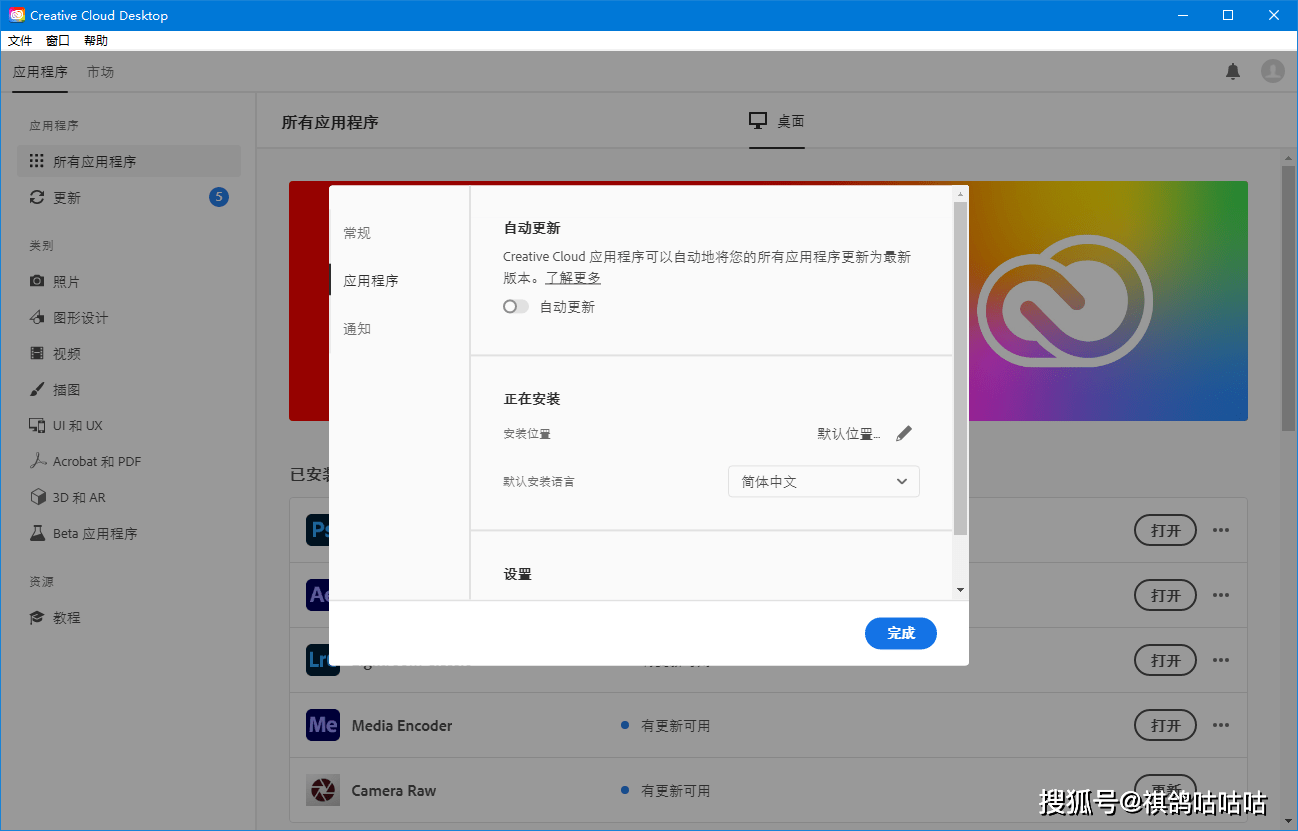
Task: Open the 了解更多 (Learn more) link
Action: tap(572, 277)
